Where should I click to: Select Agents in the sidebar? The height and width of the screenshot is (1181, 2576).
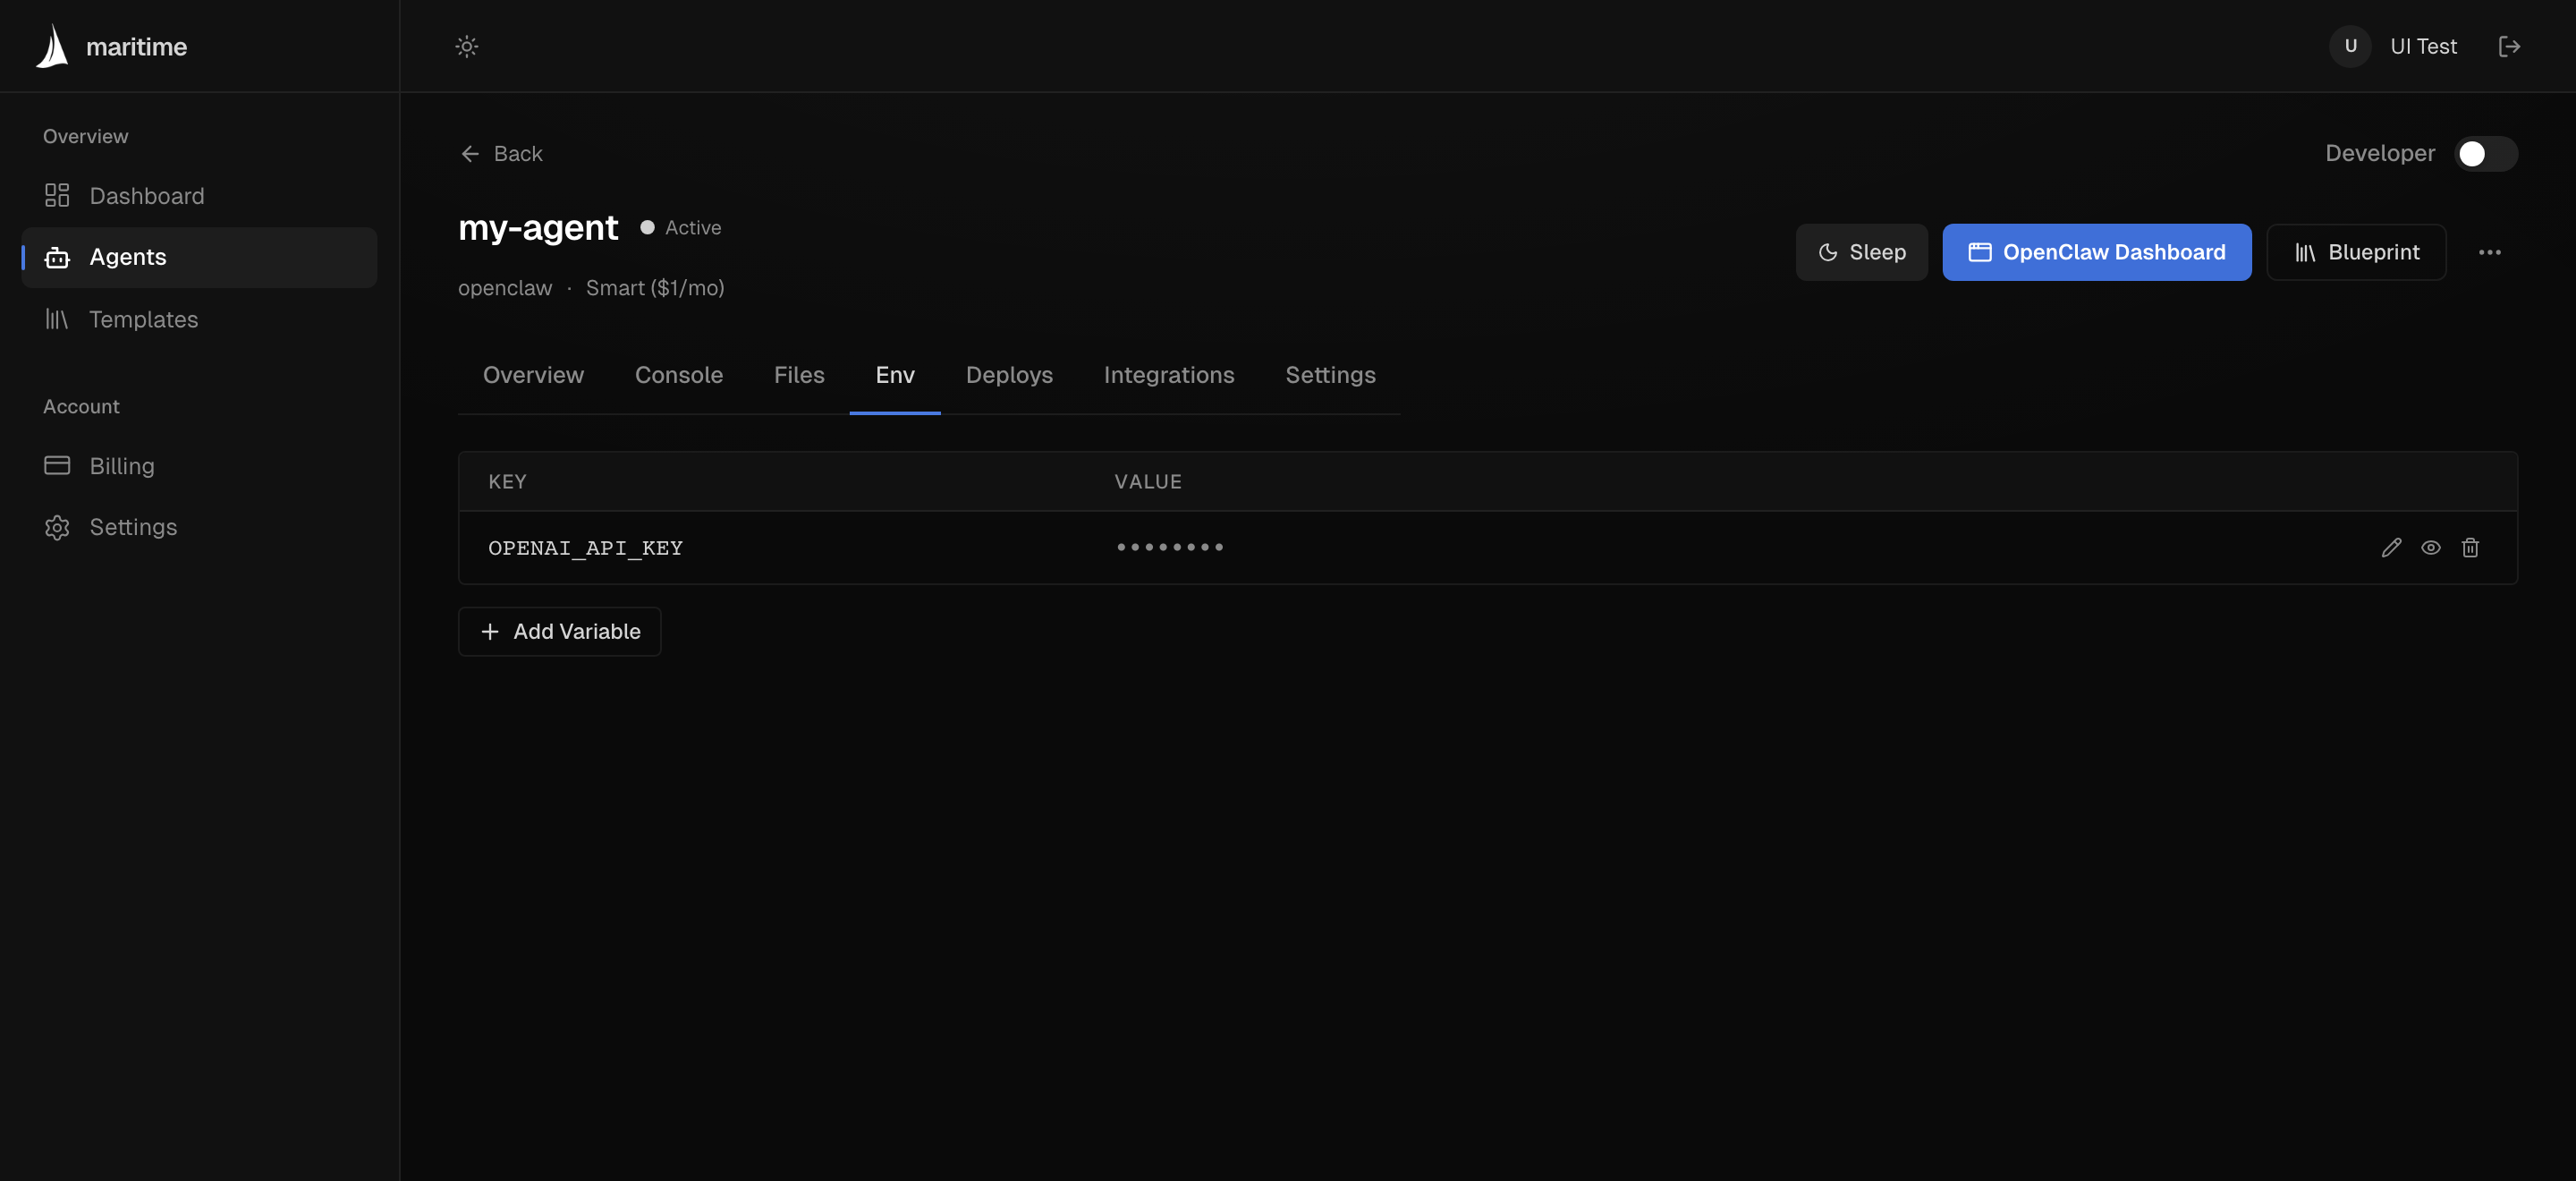pyautogui.click(x=199, y=257)
